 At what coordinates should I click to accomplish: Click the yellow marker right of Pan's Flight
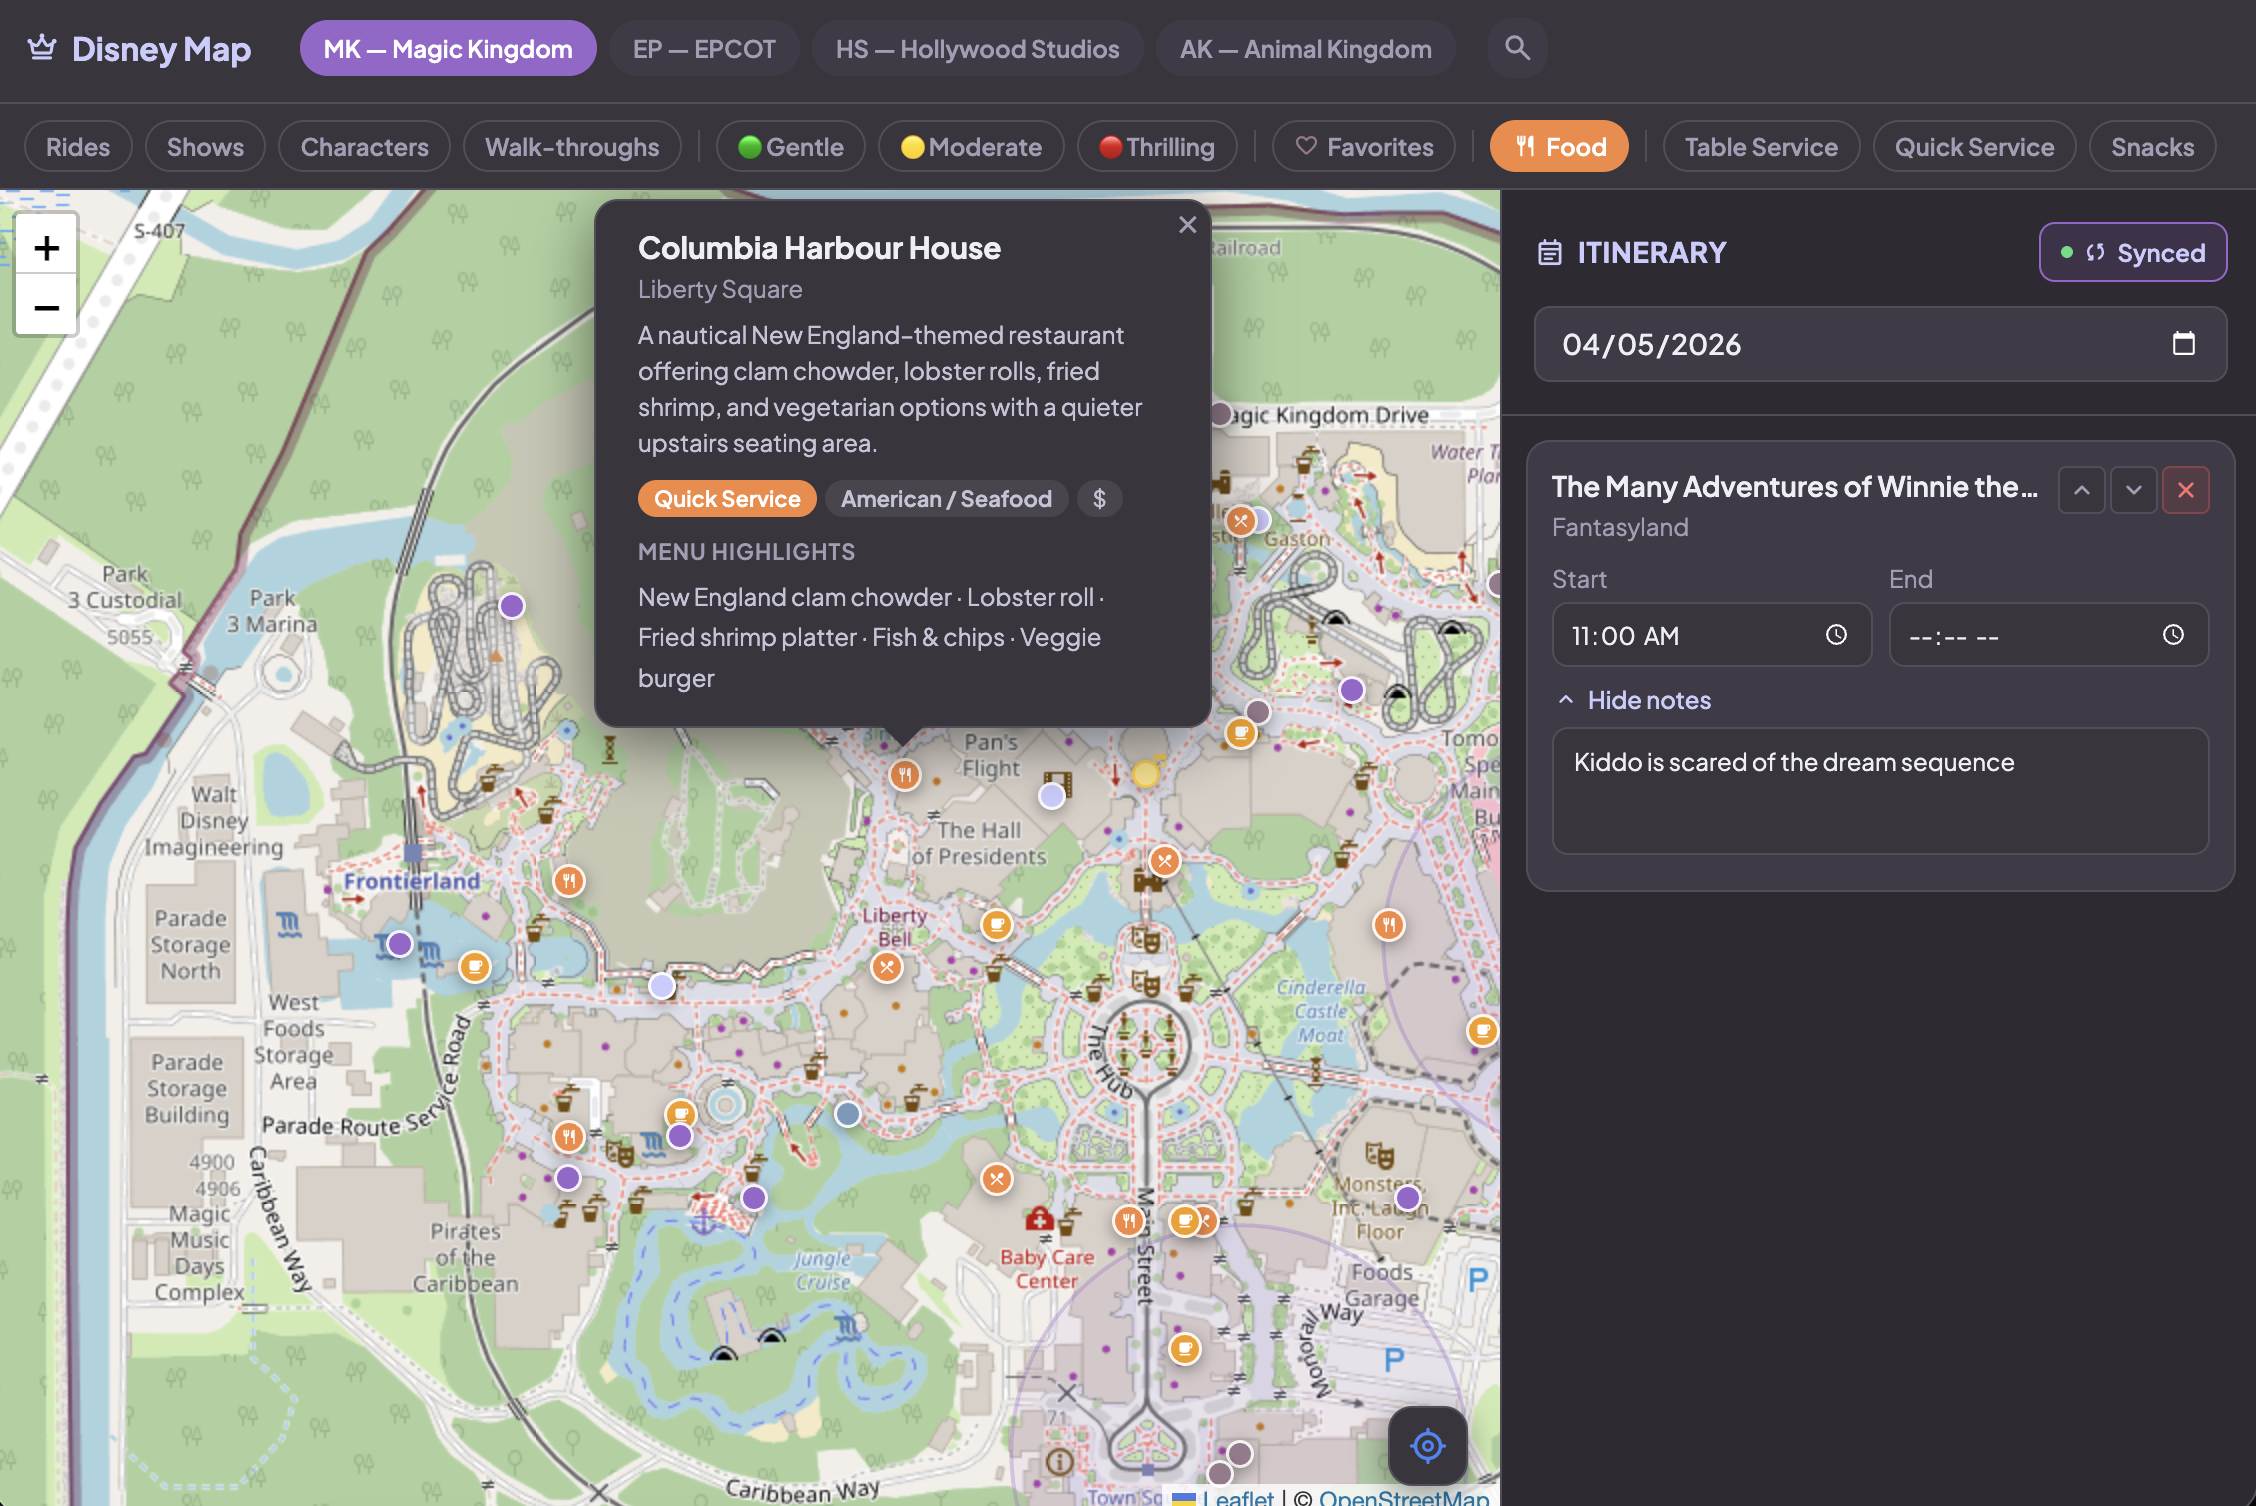tap(1146, 773)
